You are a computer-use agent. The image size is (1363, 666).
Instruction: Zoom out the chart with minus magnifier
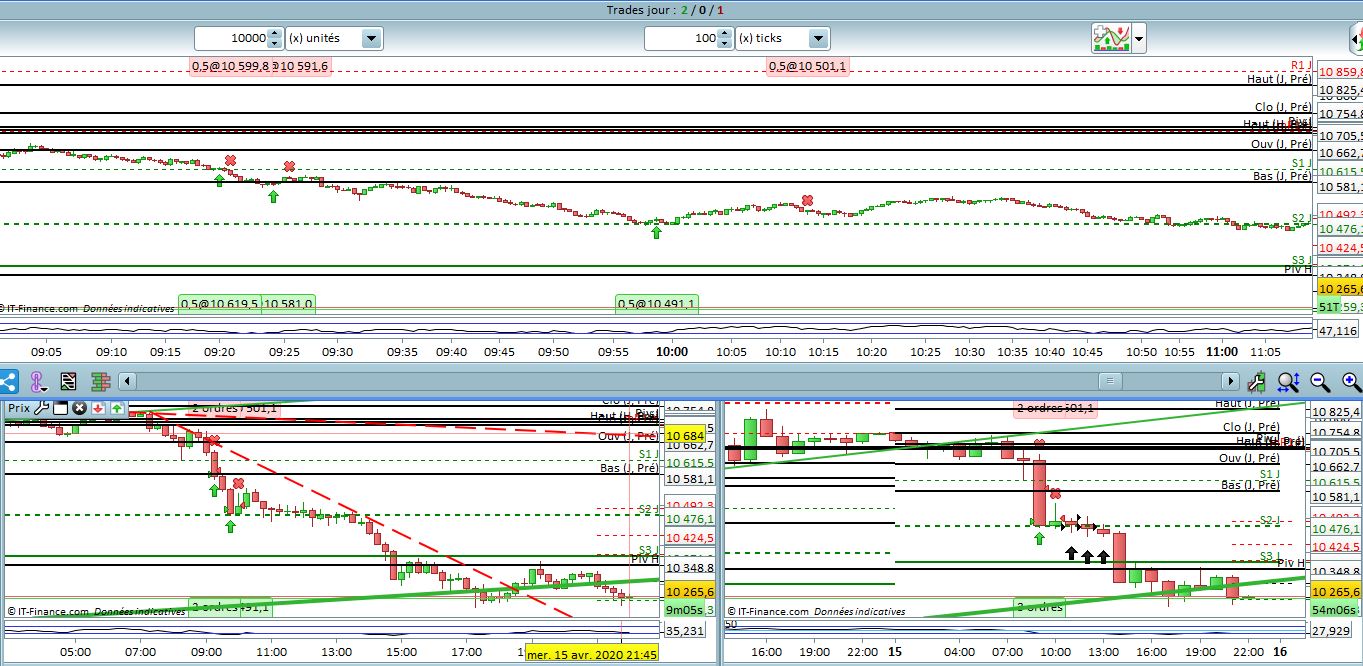coord(1320,381)
